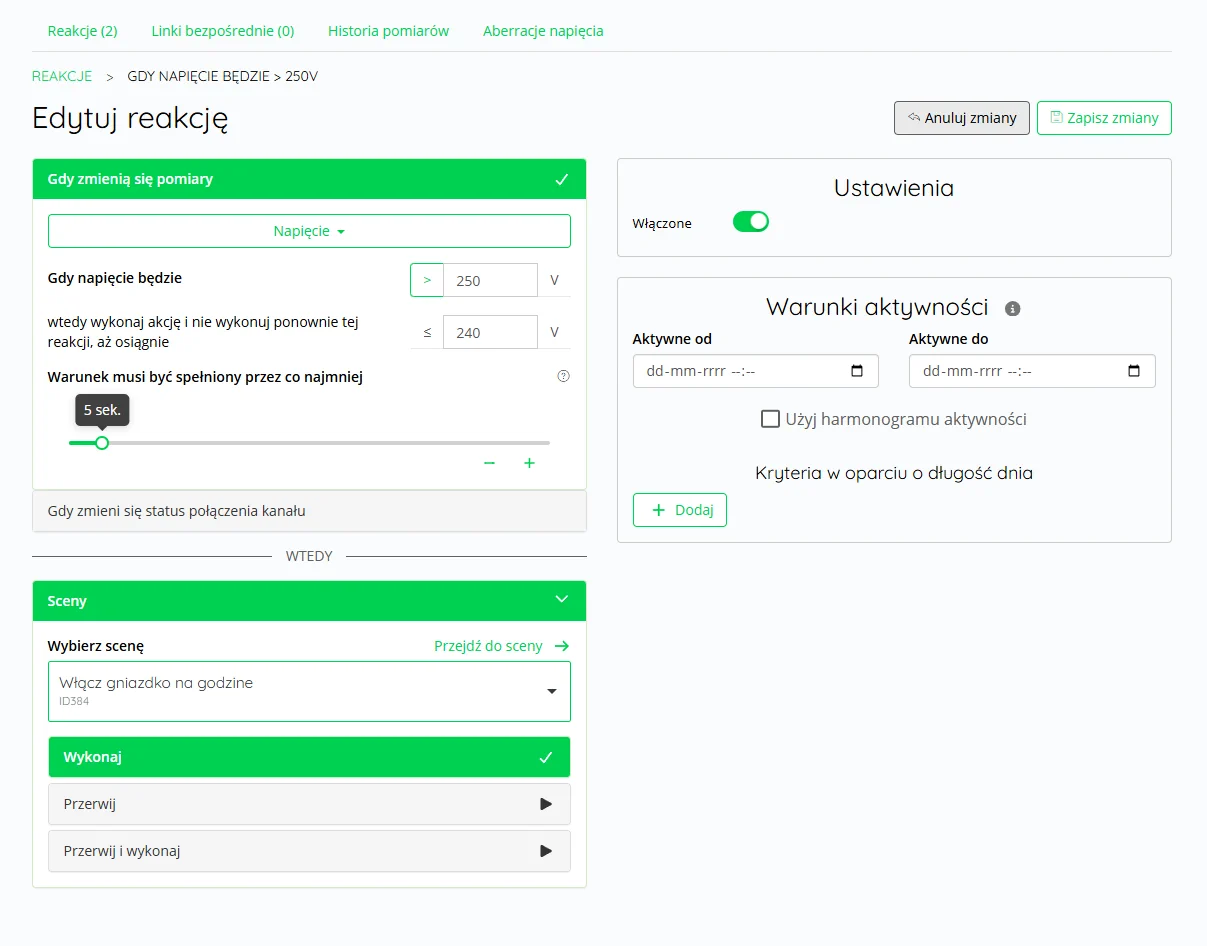This screenshot has width=1207, height=946.
Task: Open the Włącz gniazdko na godzinie scene dropdown
Action: (x=549, y=690)
